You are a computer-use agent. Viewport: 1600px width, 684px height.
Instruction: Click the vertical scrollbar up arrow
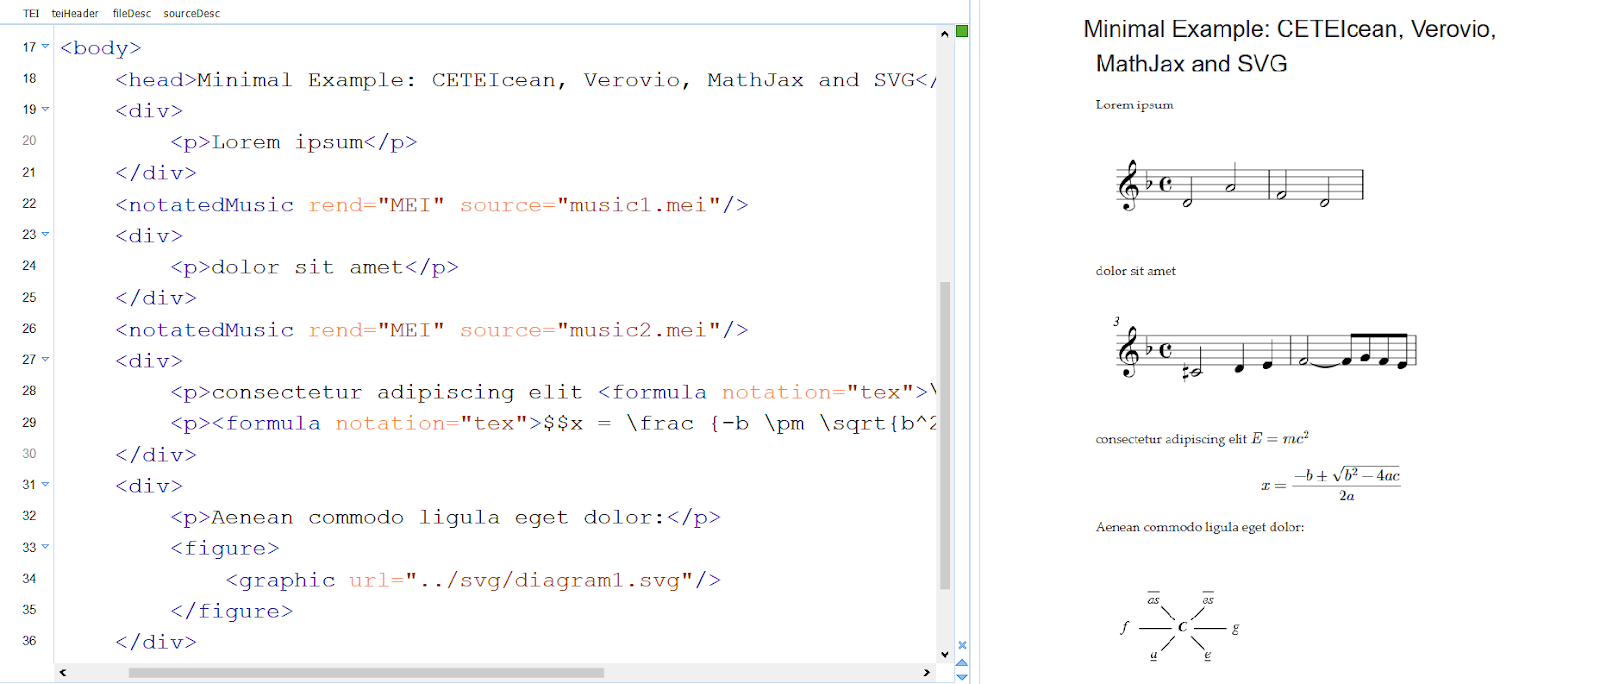click(x=945, y=34)
